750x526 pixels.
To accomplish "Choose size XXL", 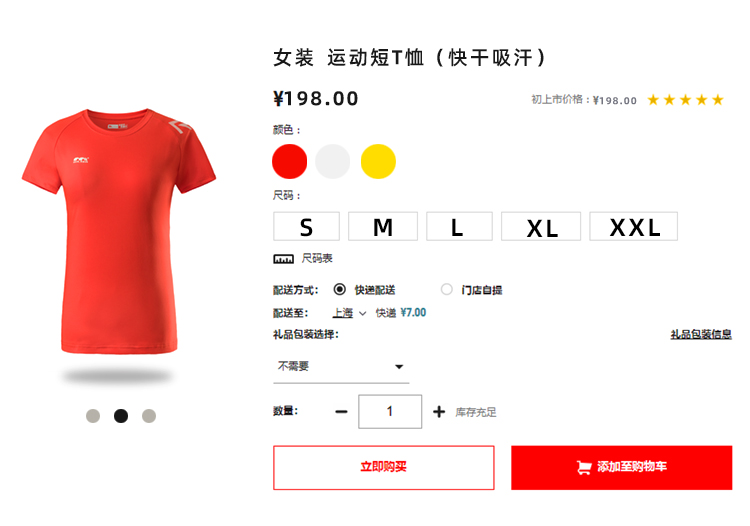I will click(x=634, y=227).
